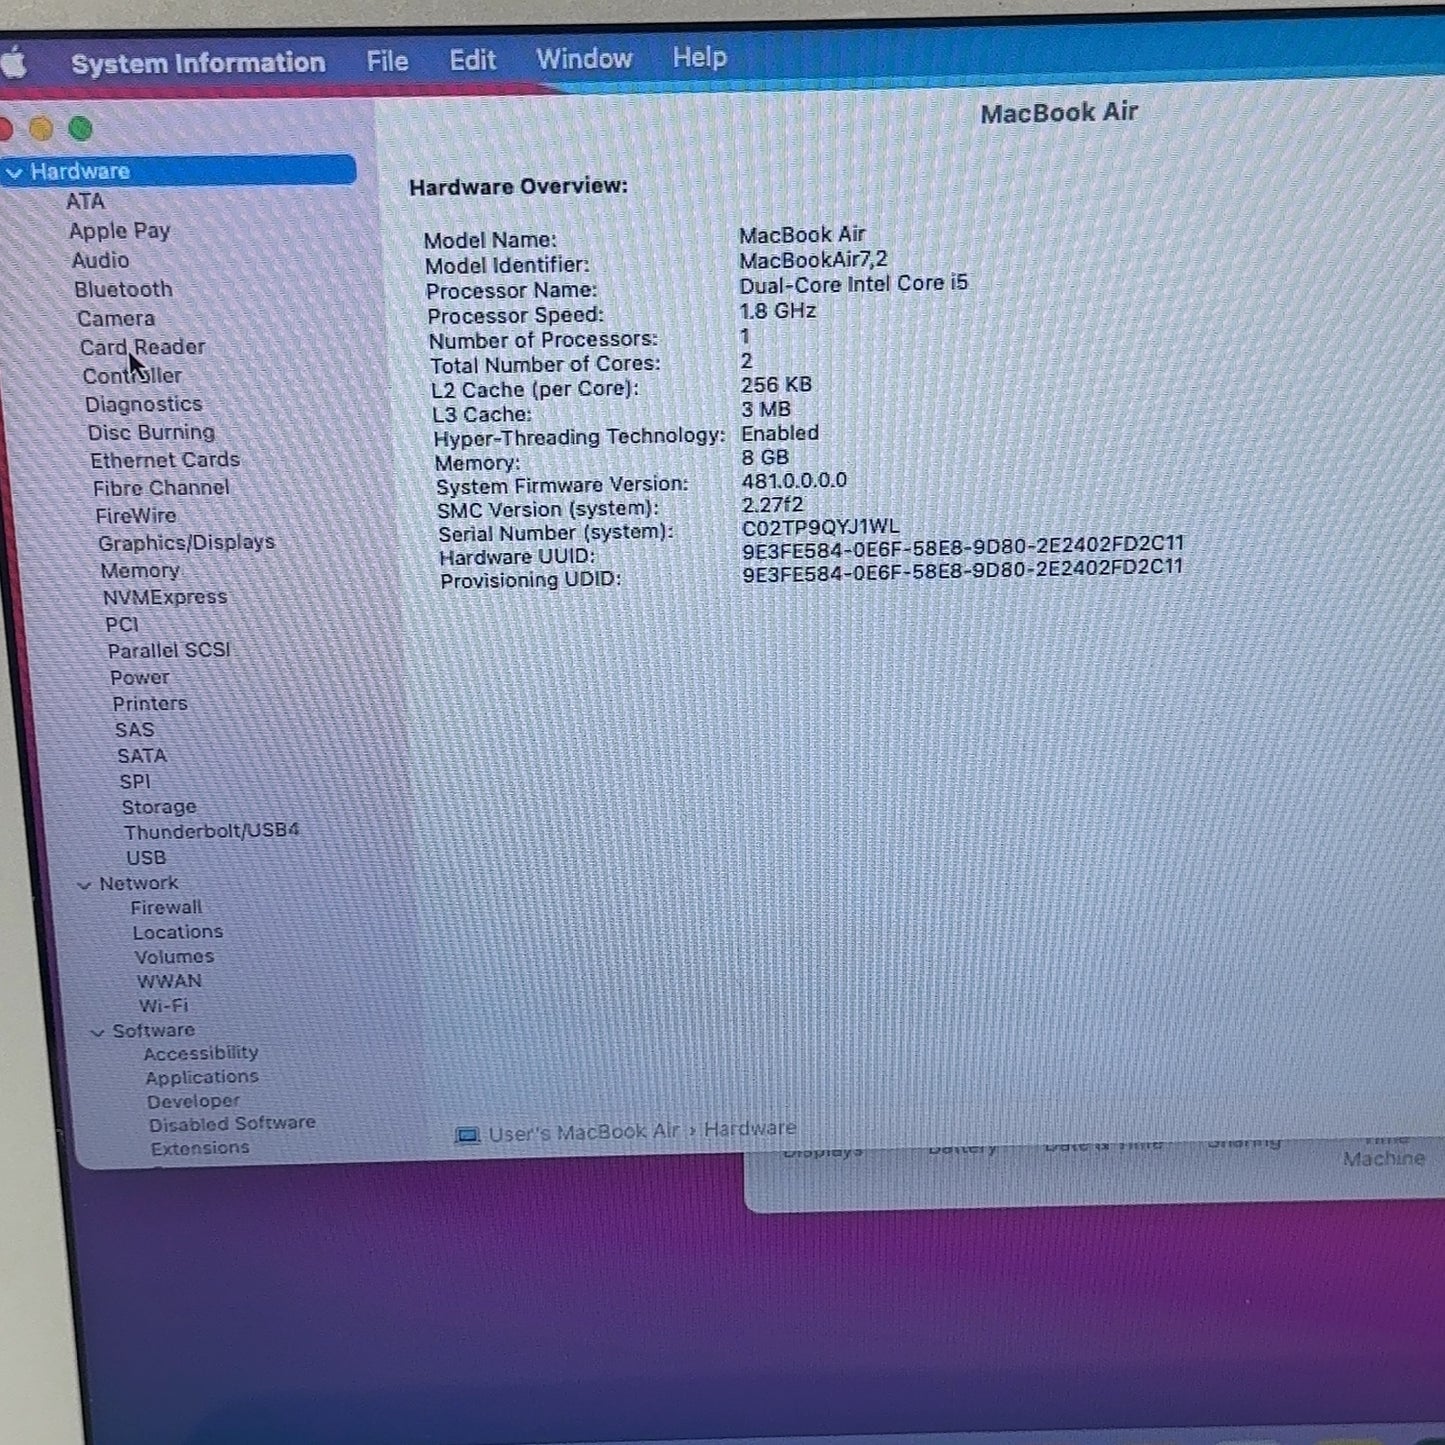
Task: Click the Processor Name value Dual-Core Intel Core i5
Action: [x=854, y=284]
